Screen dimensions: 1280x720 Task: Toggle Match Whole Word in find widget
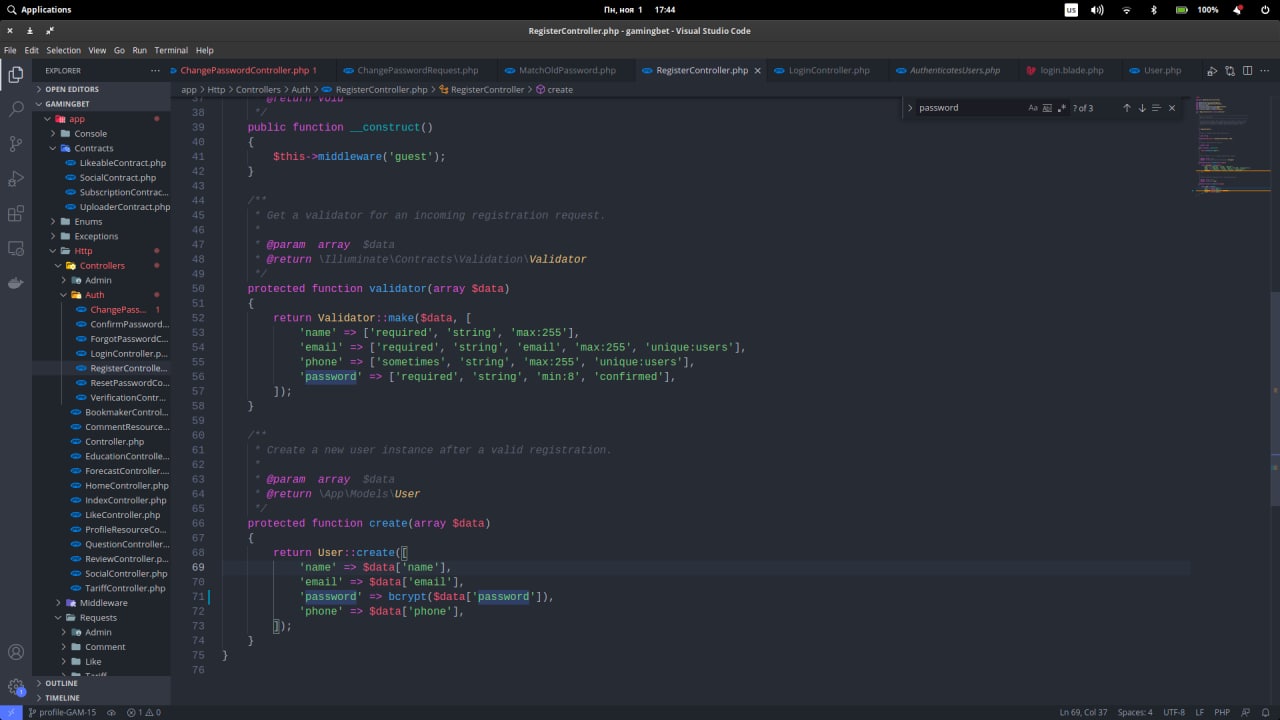click(x=1047, y=108)
